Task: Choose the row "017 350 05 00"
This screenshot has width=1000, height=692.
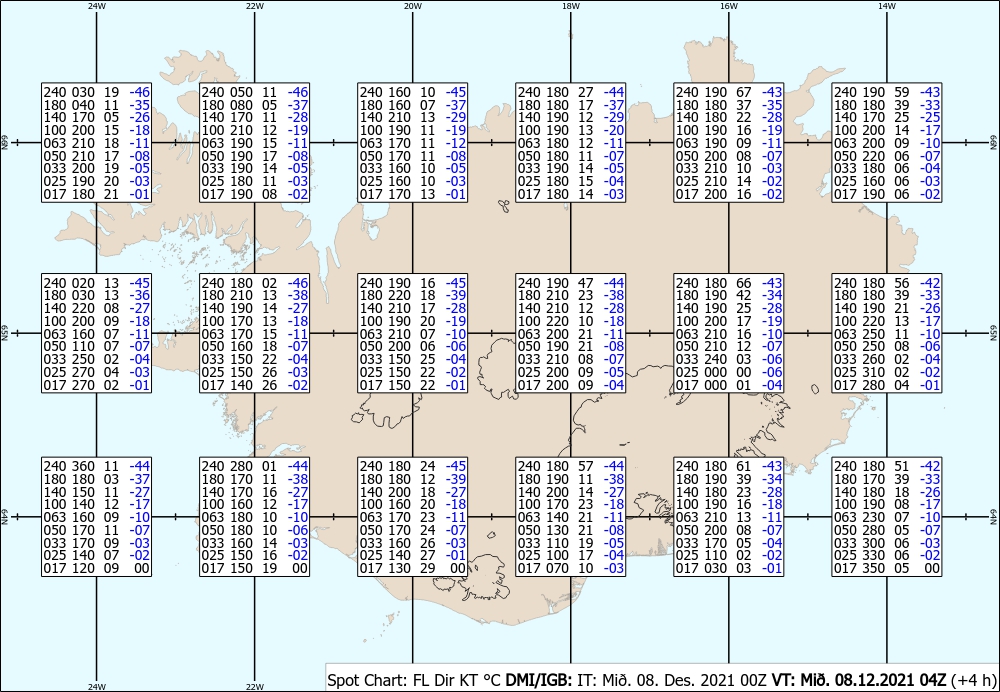Action: (x=887, y=568)
